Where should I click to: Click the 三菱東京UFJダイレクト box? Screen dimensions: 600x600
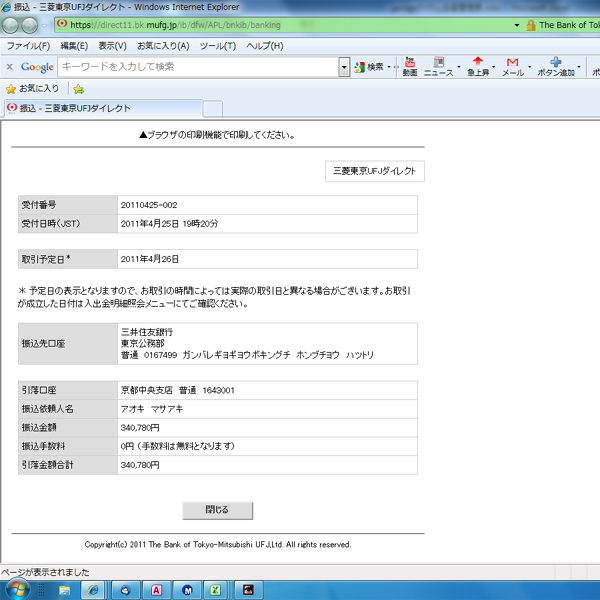click(375, 171)
